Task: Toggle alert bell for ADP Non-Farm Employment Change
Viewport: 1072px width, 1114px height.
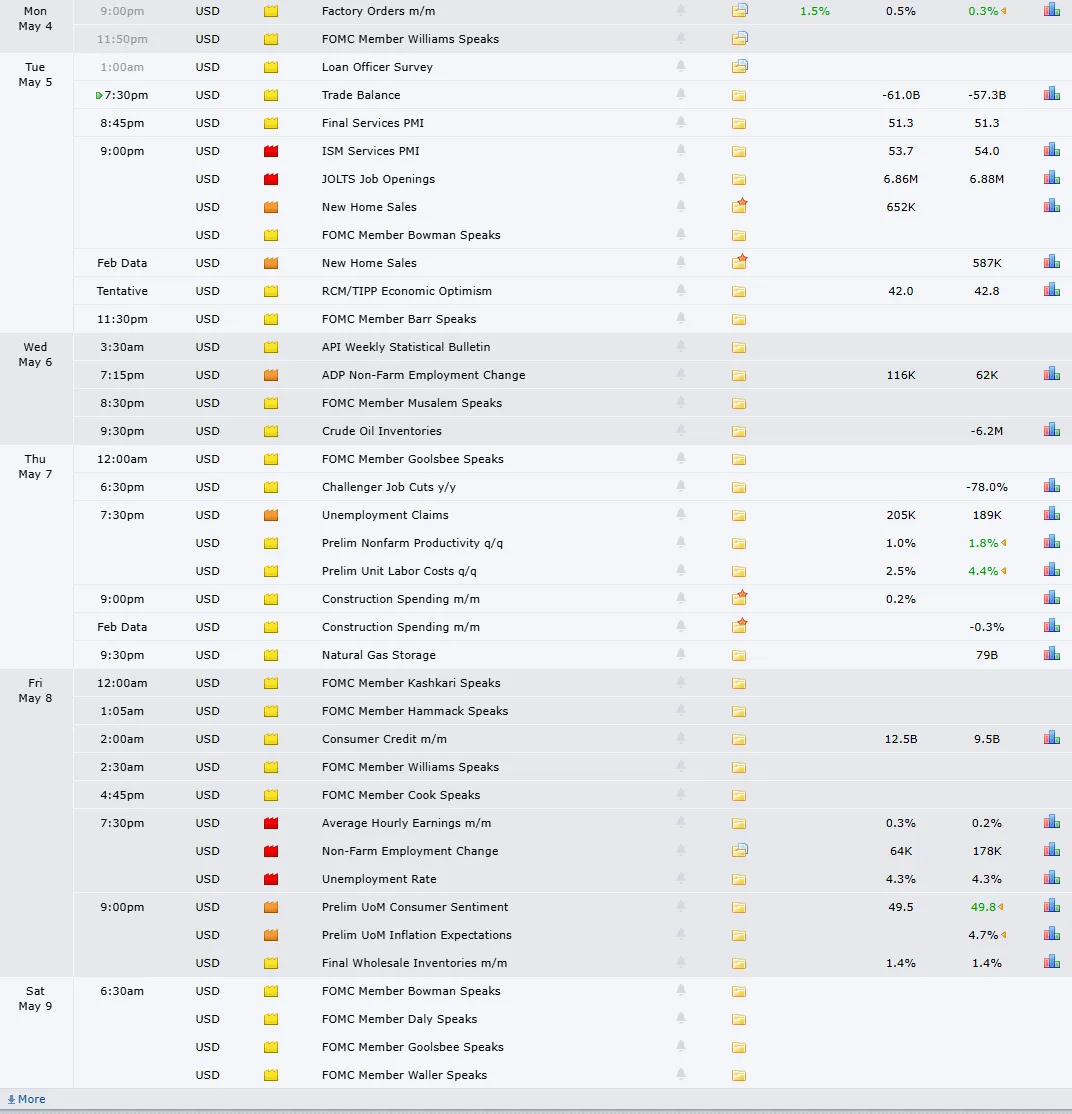Action: (x=681, y=374)
